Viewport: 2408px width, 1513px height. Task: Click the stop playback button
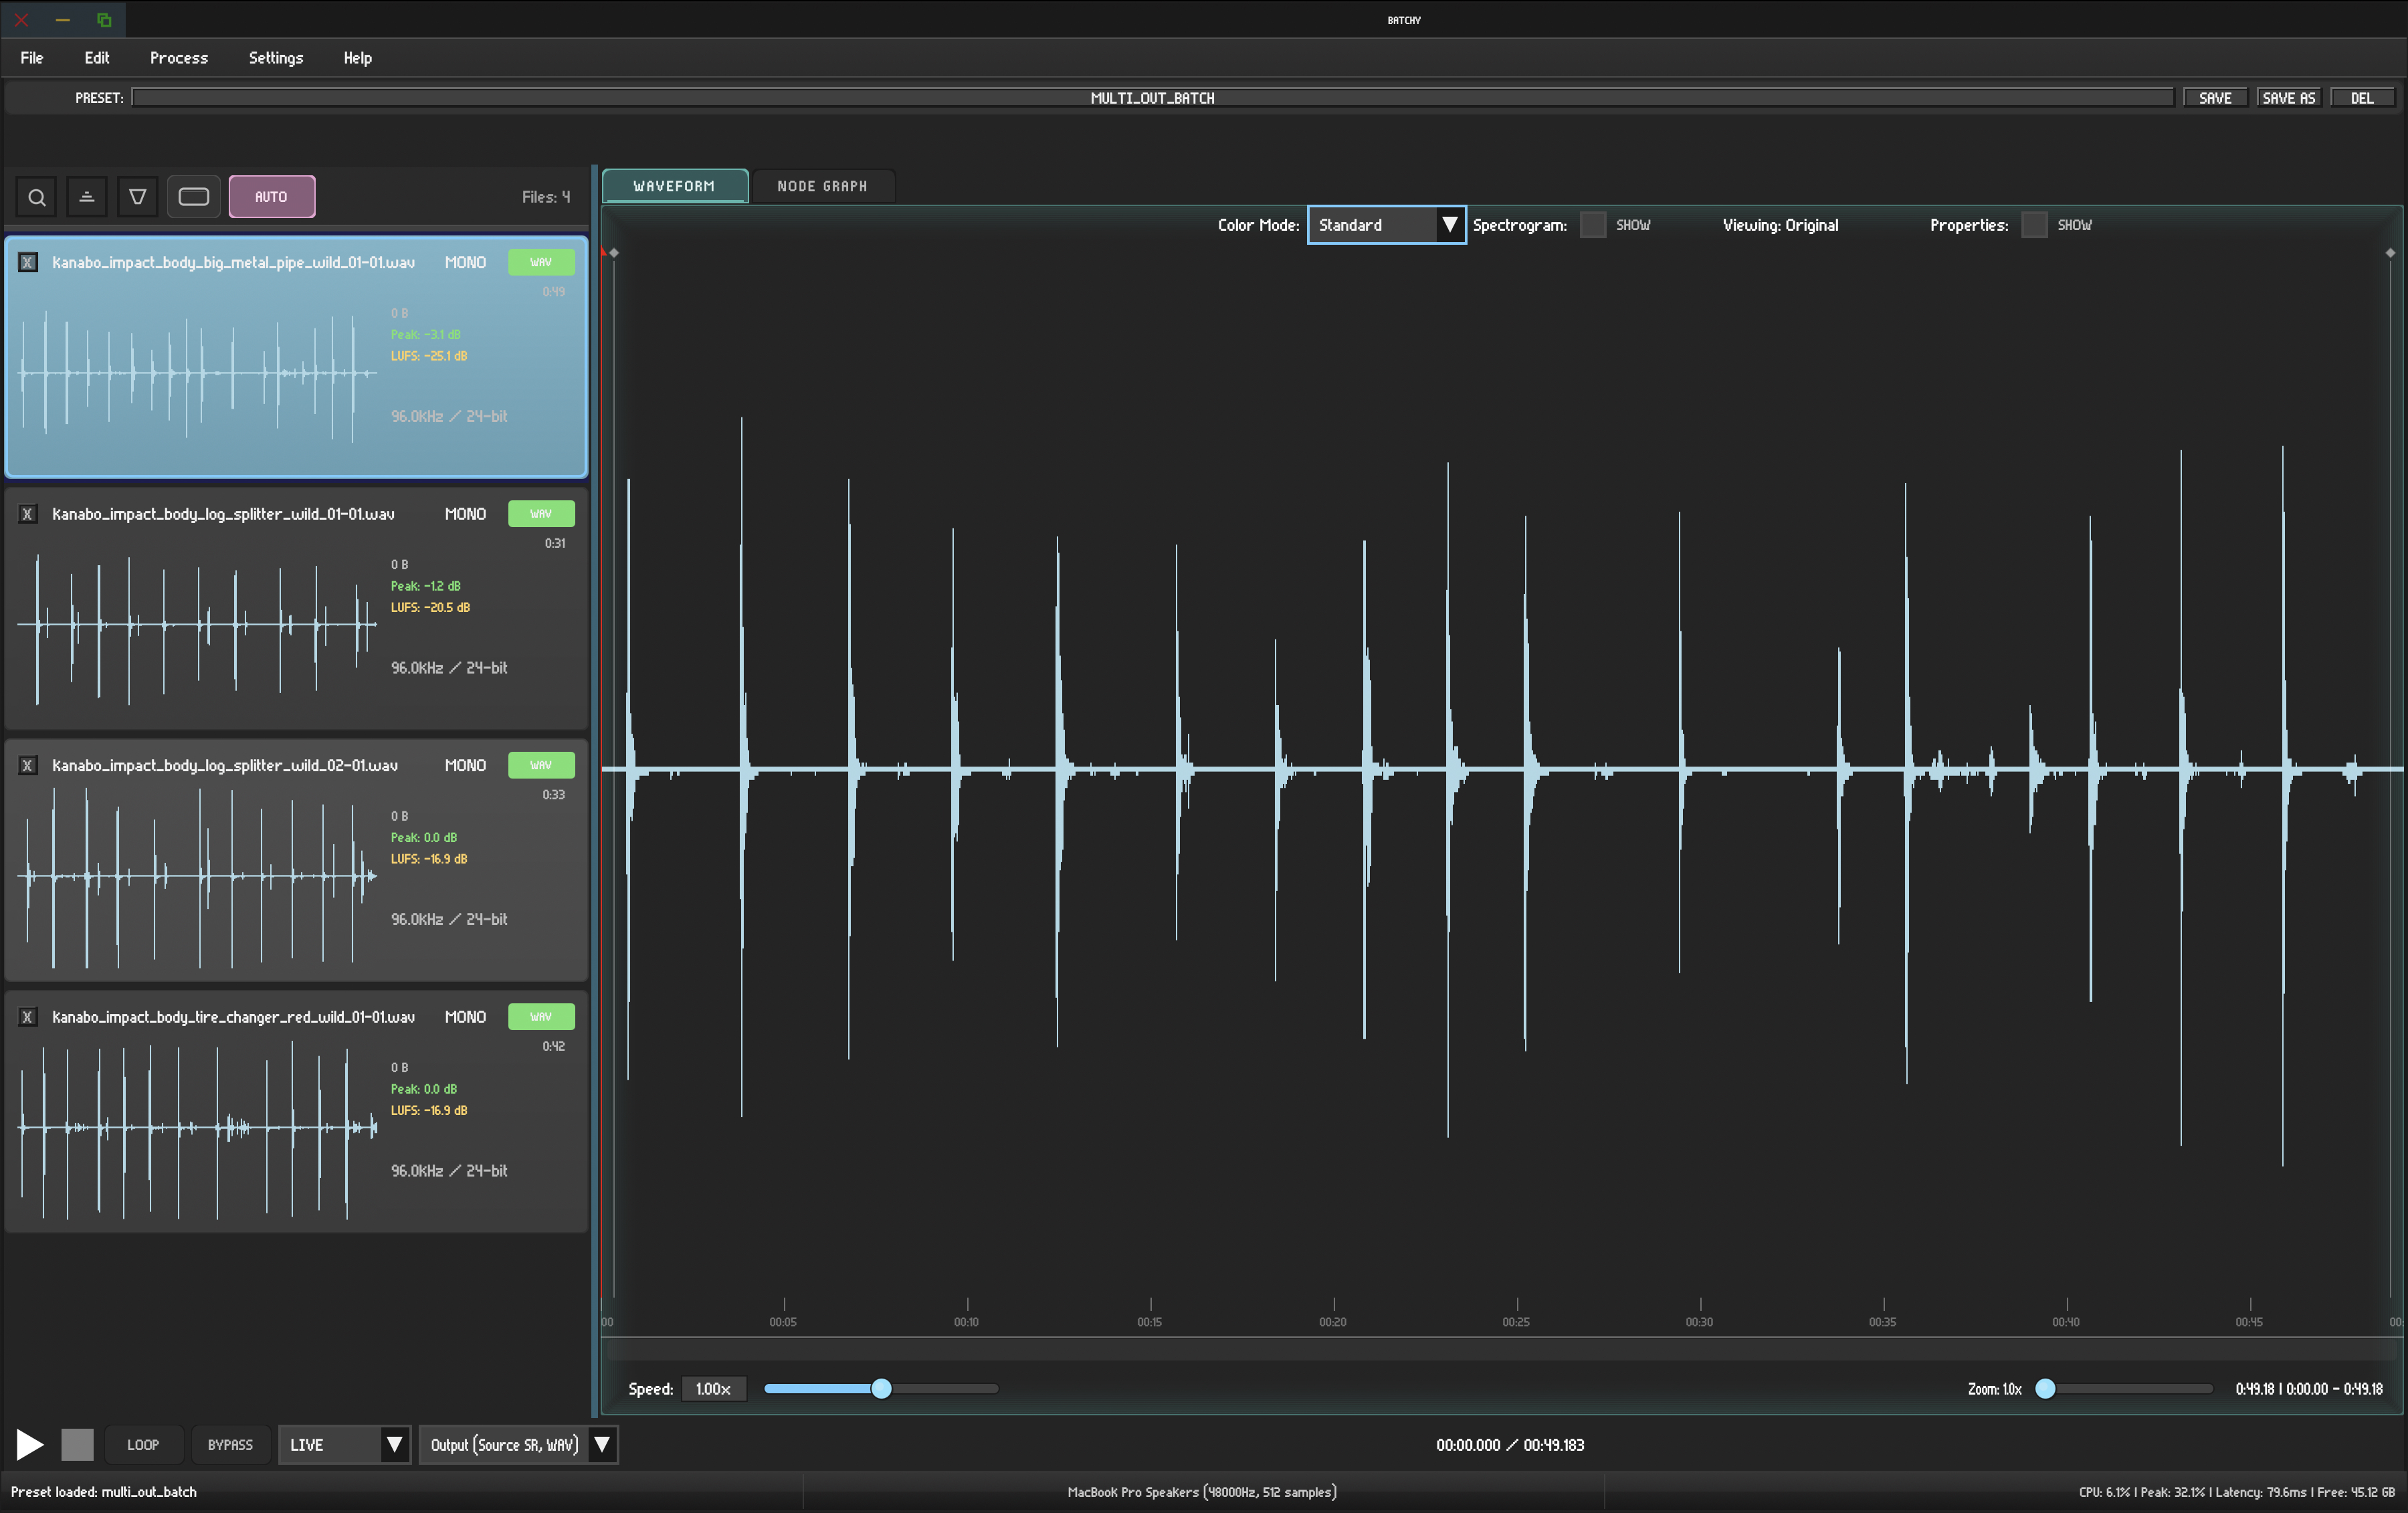78,1444
